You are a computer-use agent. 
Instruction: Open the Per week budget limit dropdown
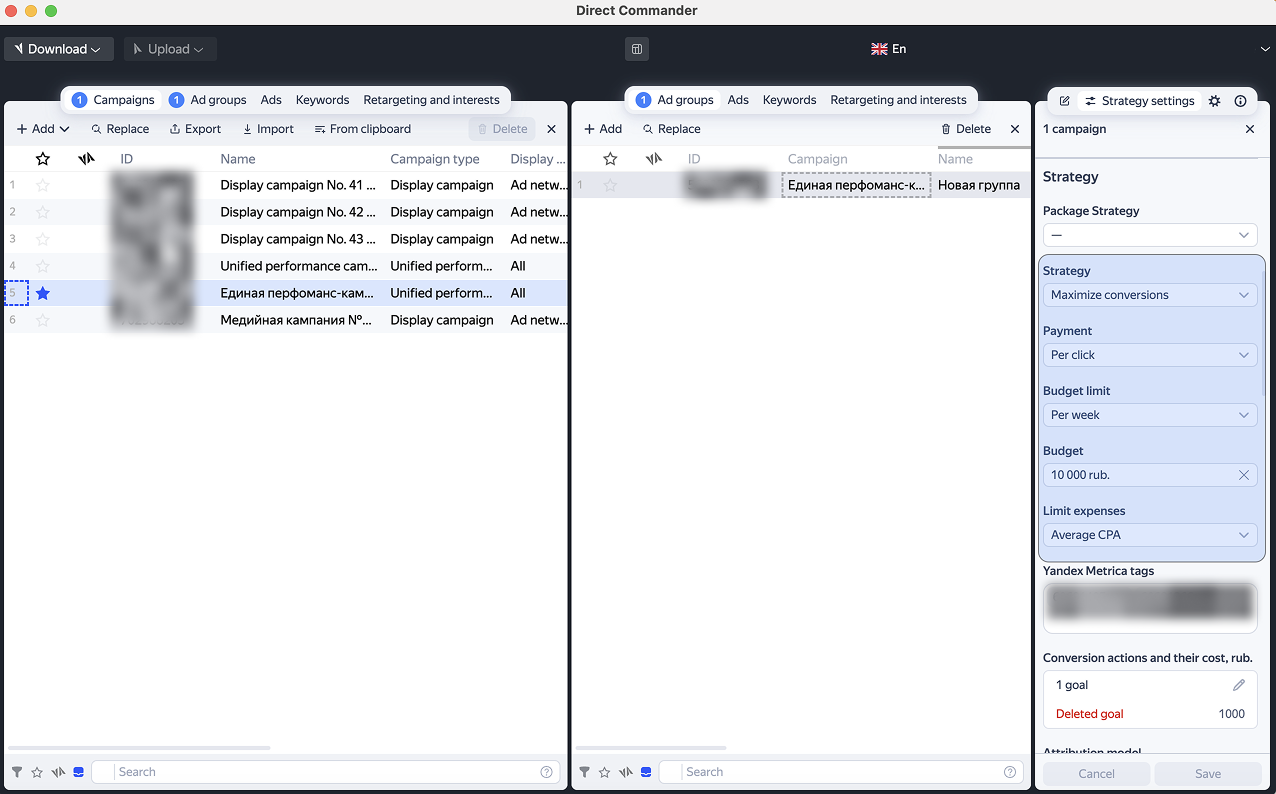[1149, 415]
